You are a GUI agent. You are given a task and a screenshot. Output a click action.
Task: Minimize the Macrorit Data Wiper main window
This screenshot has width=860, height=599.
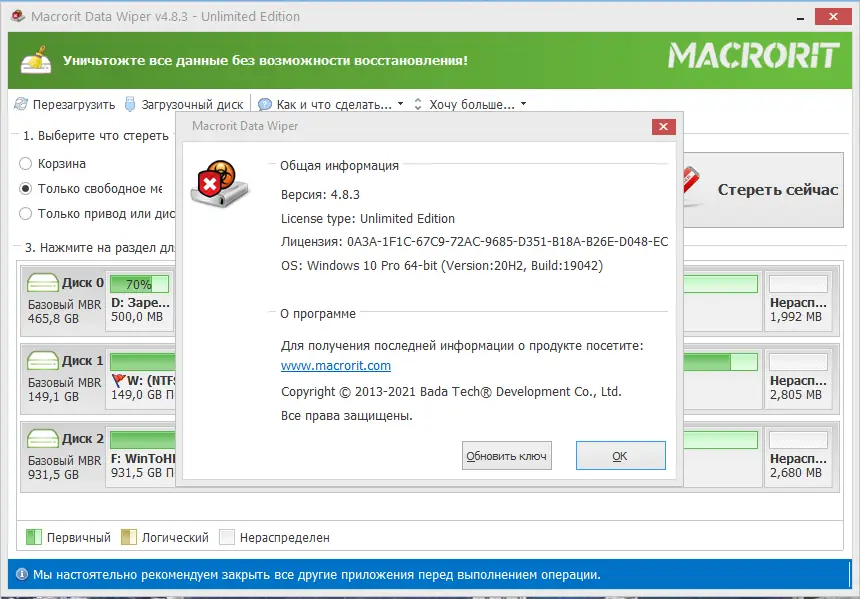click(x=801, y=18)
